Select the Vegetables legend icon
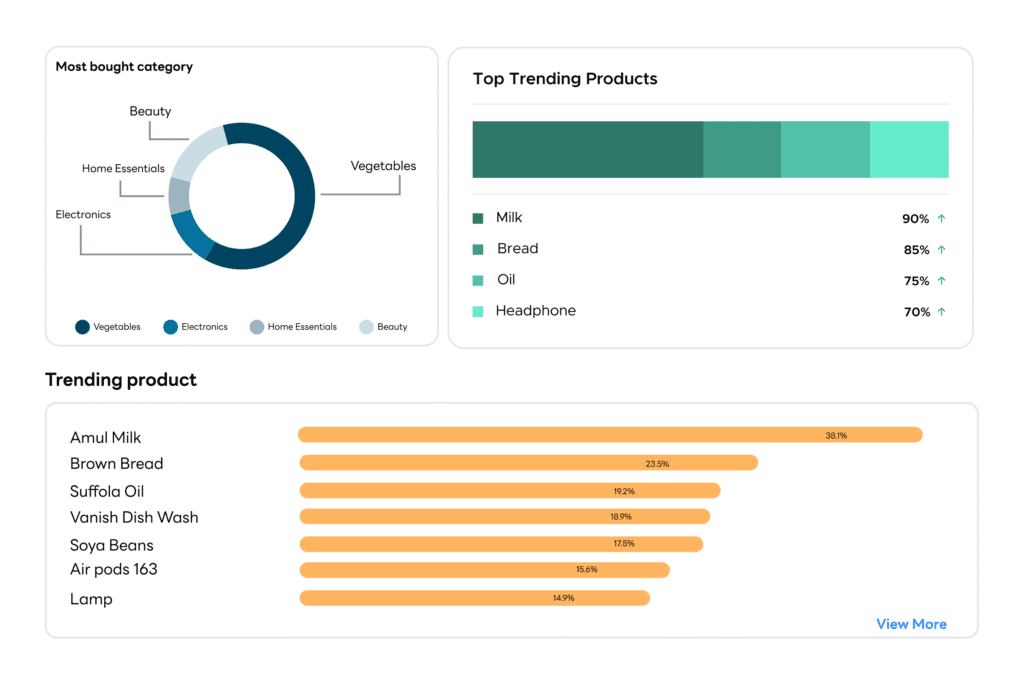The image size is (1024, 684). [82, 327]
